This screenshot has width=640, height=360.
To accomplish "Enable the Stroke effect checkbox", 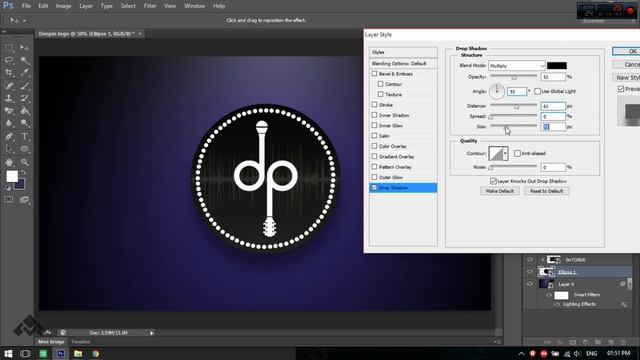I will [x=374, y=105].
